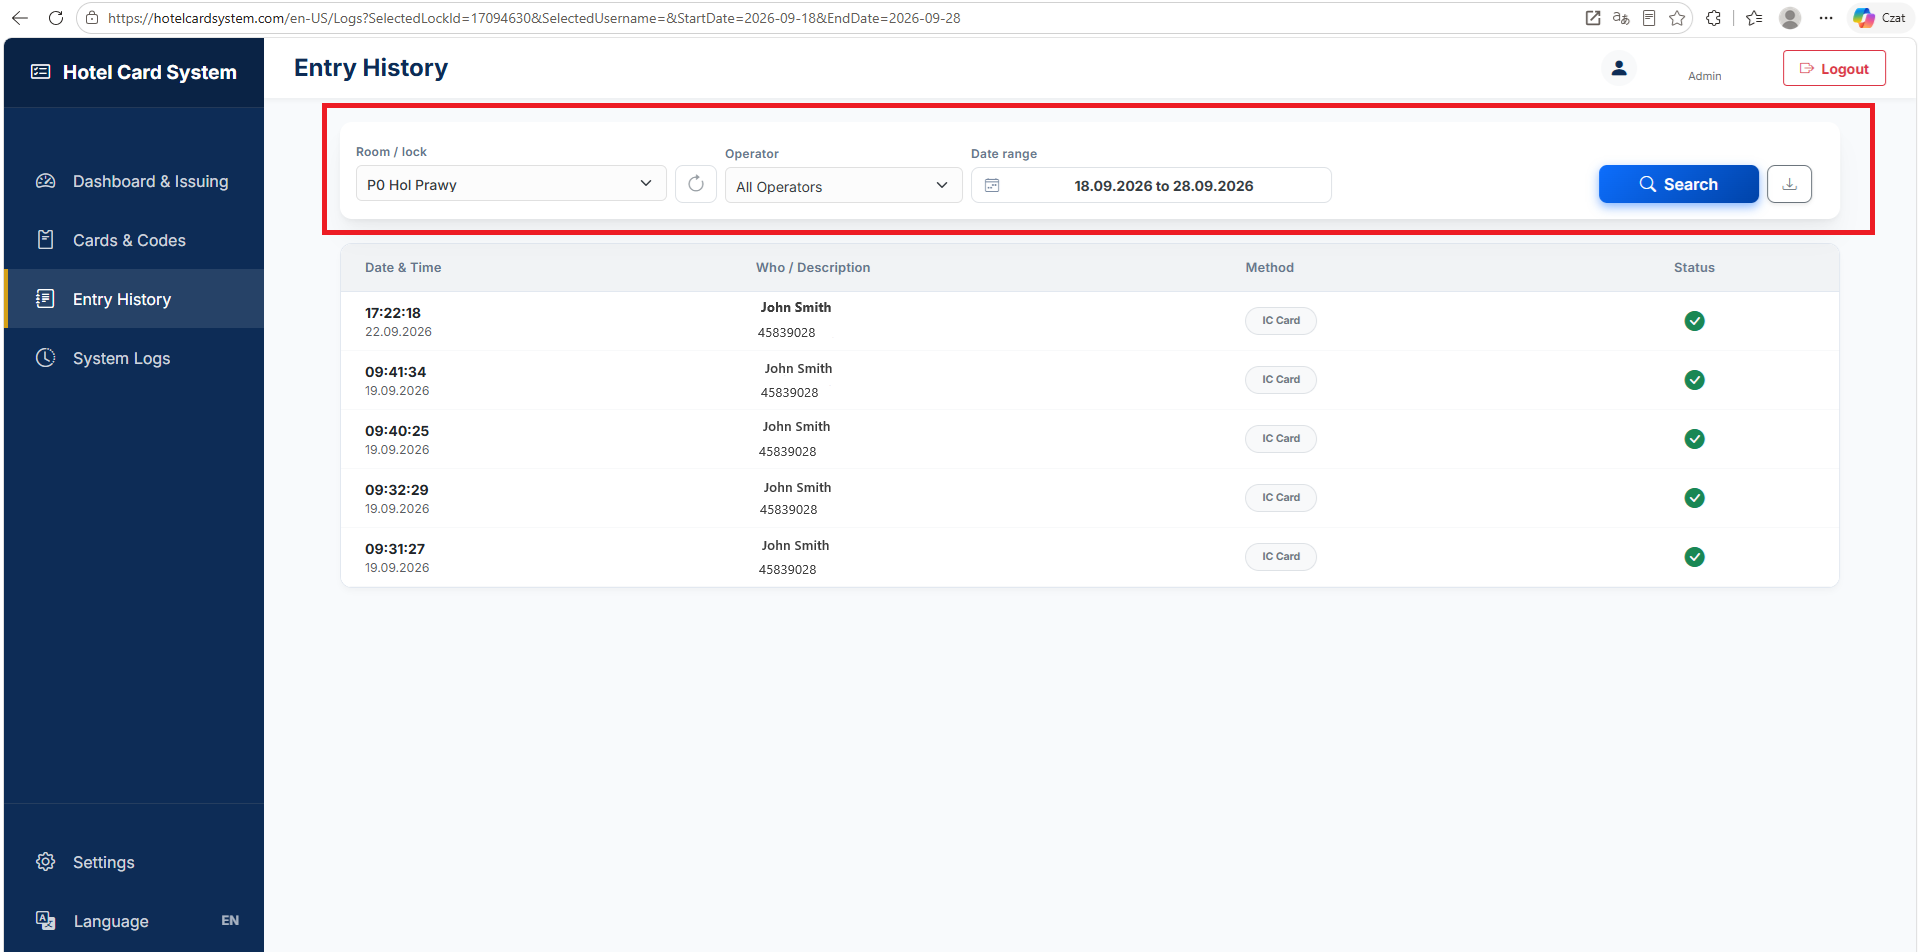Click the blue Search button
Screen dimensions: 1920x952
(1678, 184)
